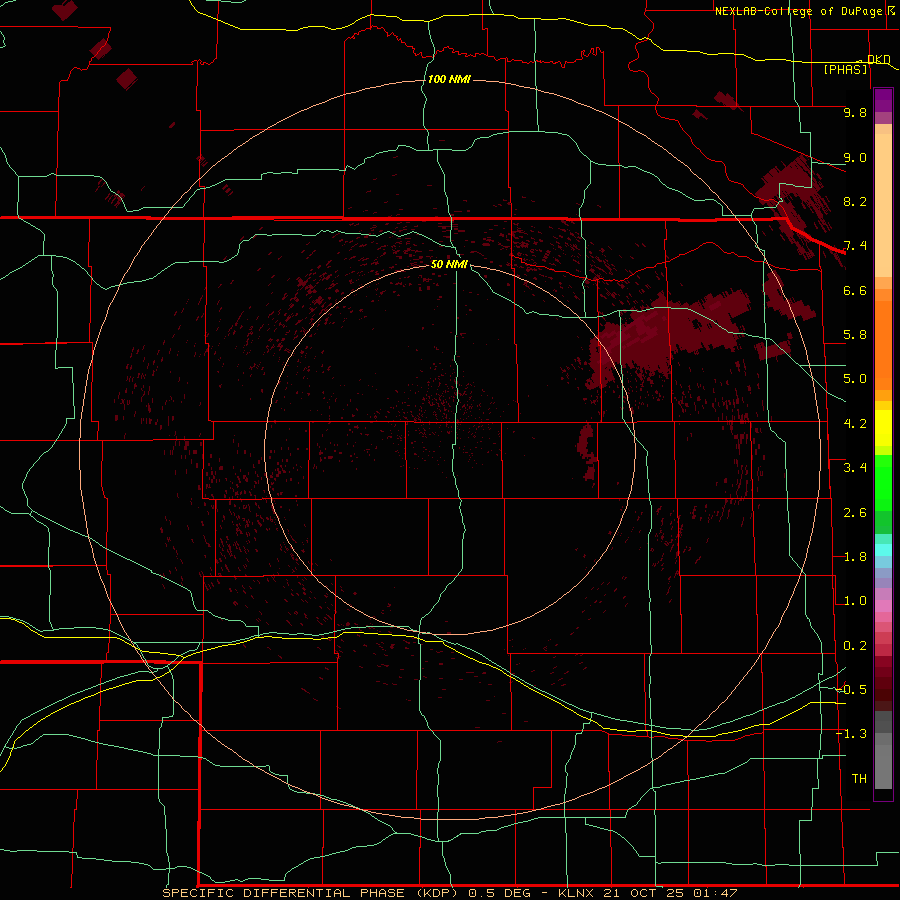Click the SPECIFIC DIFFERENTIAL PHASE (KDP) caption
This screenshot has height=900, width=900.
[x=310, y=893]
